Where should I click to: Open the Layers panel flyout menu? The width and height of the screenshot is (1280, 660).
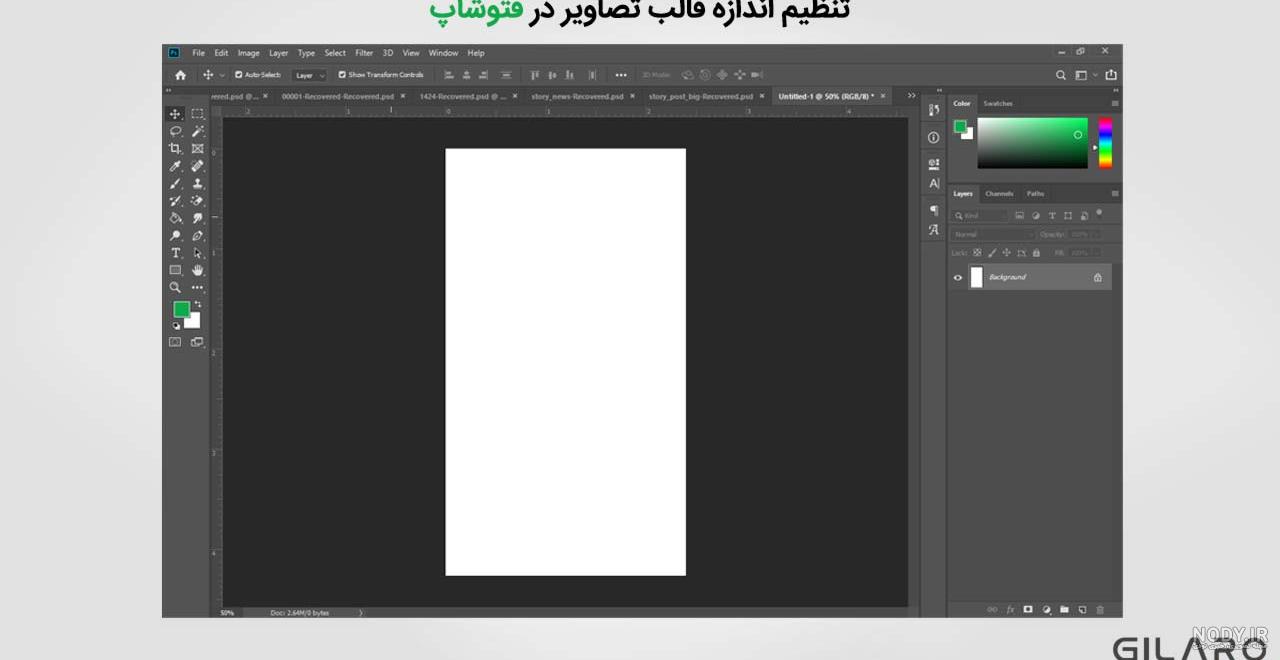pyautogui.click(x=1115, y=194)
